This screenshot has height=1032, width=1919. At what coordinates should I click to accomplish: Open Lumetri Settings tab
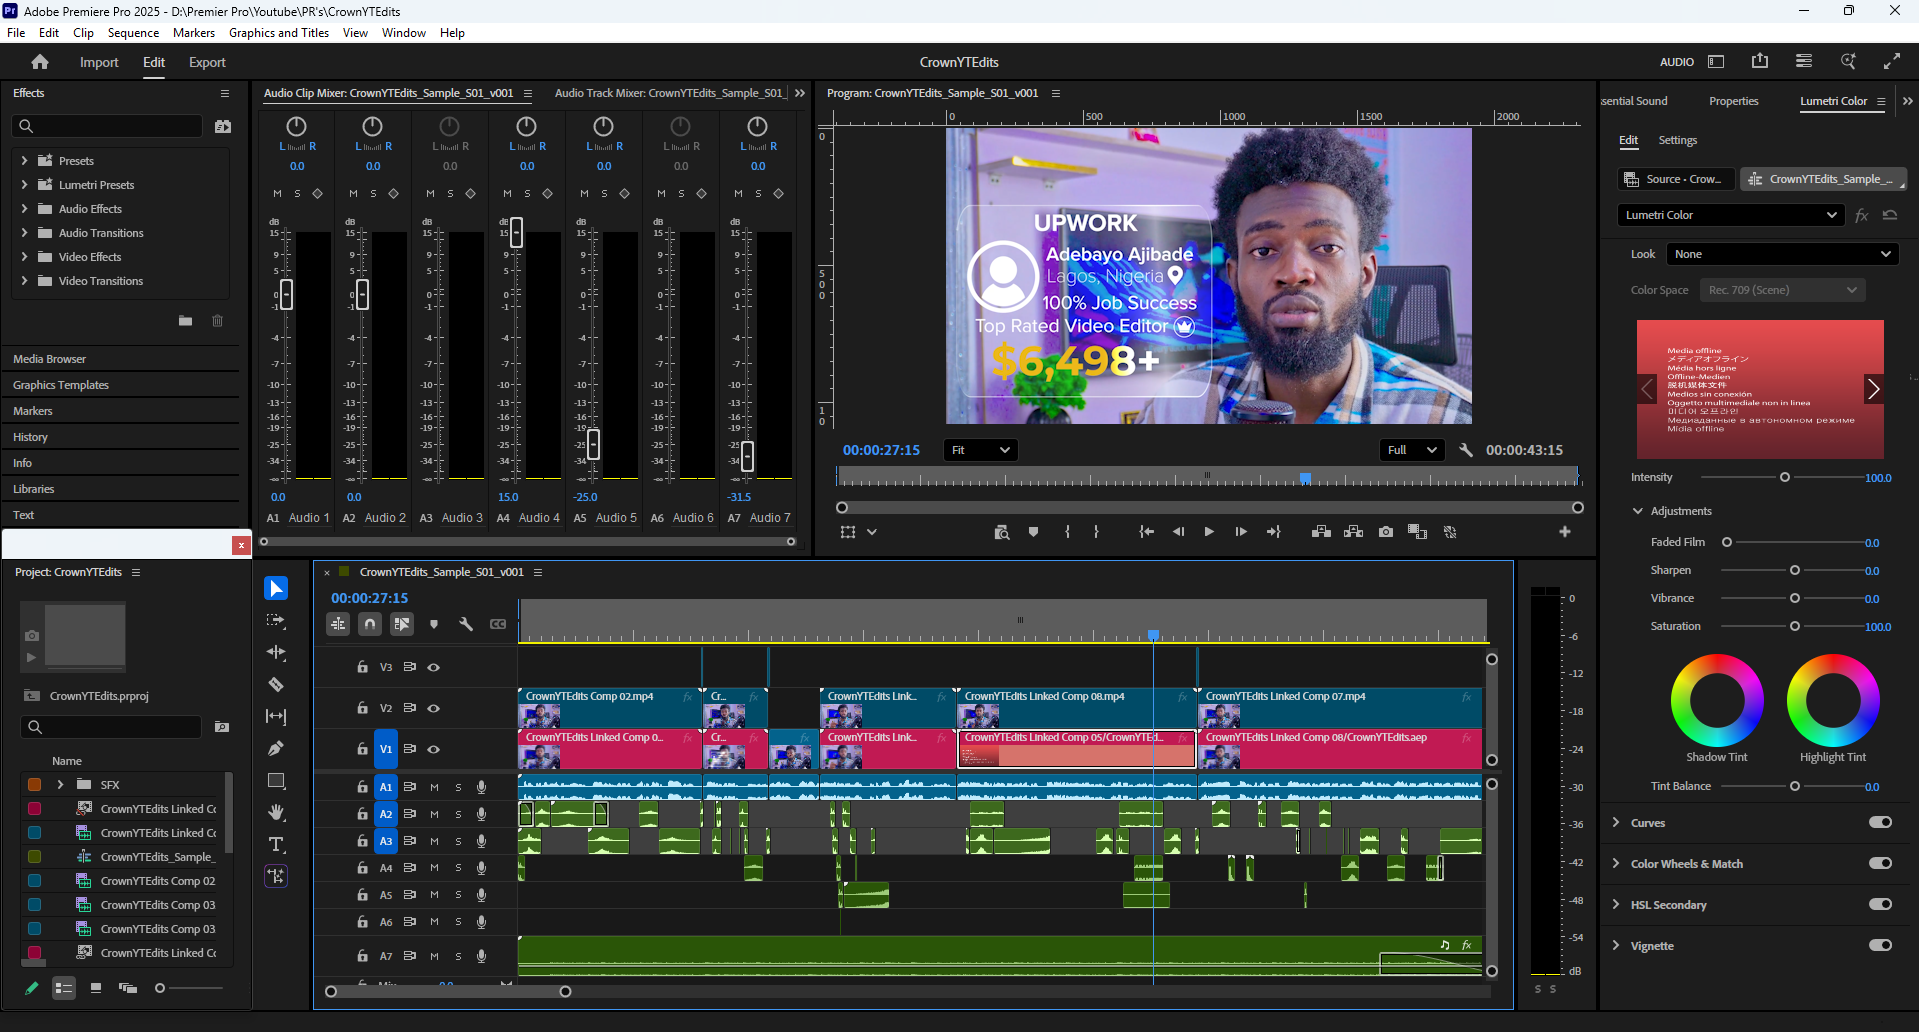coord(1677,140)
